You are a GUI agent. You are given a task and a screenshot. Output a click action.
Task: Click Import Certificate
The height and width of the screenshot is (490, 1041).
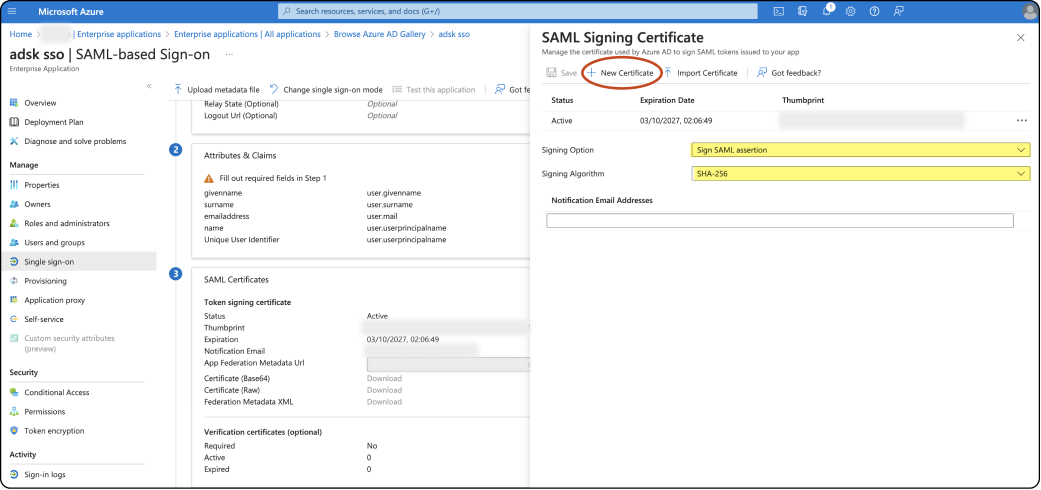700,73
